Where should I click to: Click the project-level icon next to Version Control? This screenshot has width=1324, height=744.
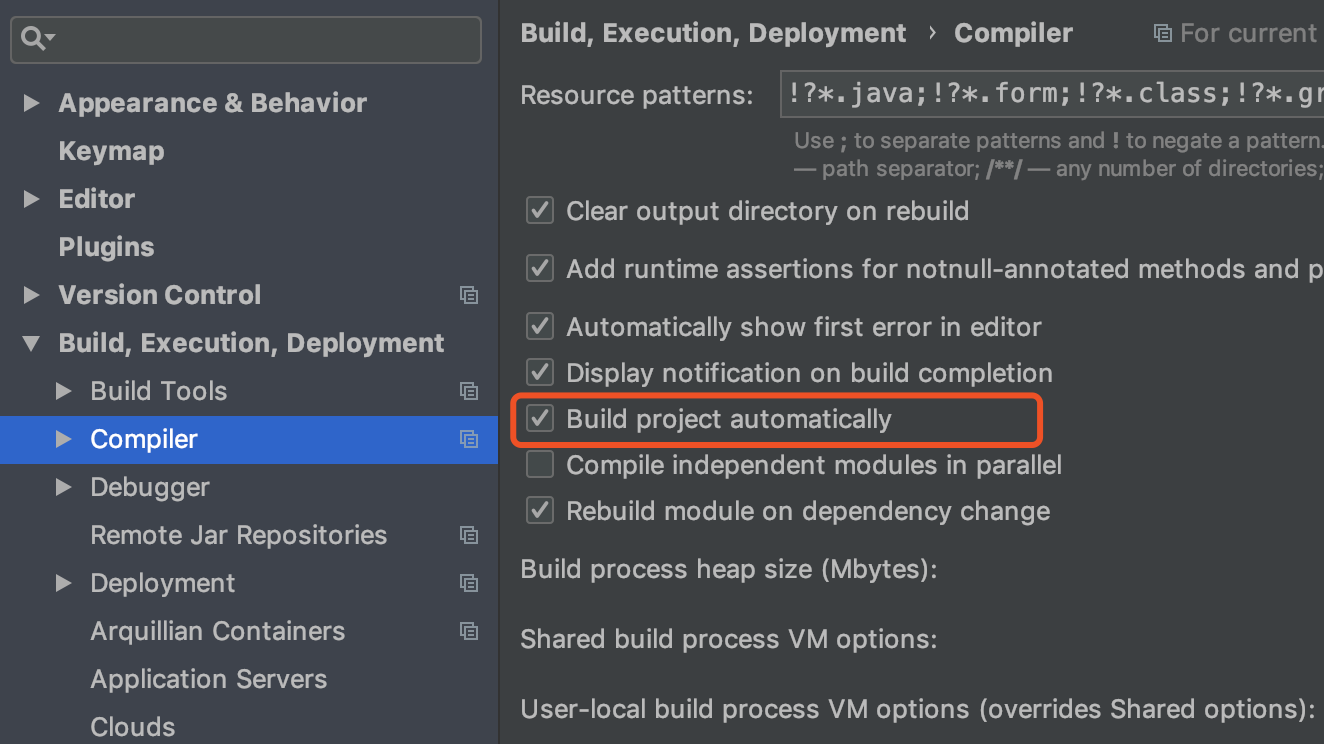pos(468,295)
